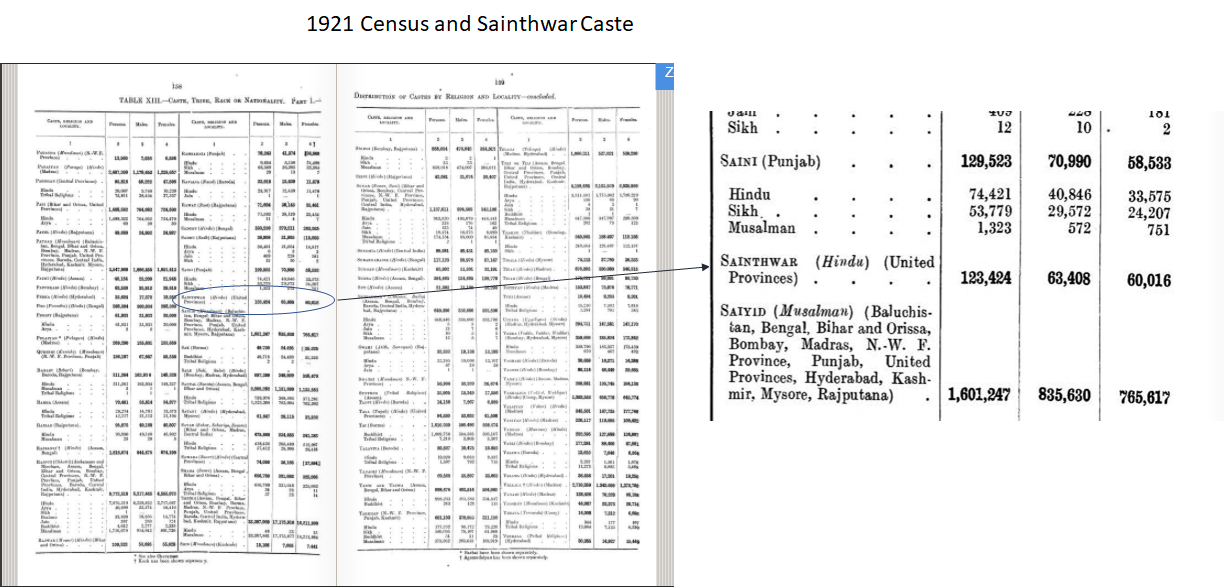Click the slide title '1921 Census and Sainthwar Caste'

pos(469,22)
